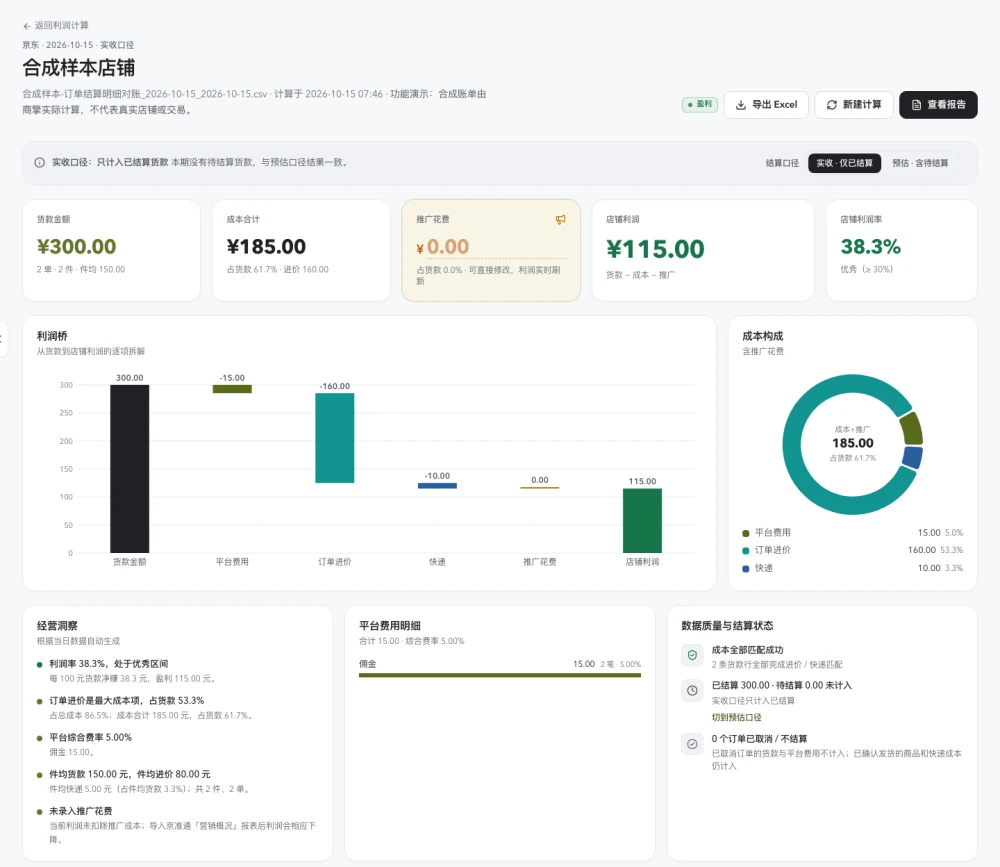Start a new calculation with 新建计算
The width and height of the screenshot is (1000, 867).
click(853, 105)
